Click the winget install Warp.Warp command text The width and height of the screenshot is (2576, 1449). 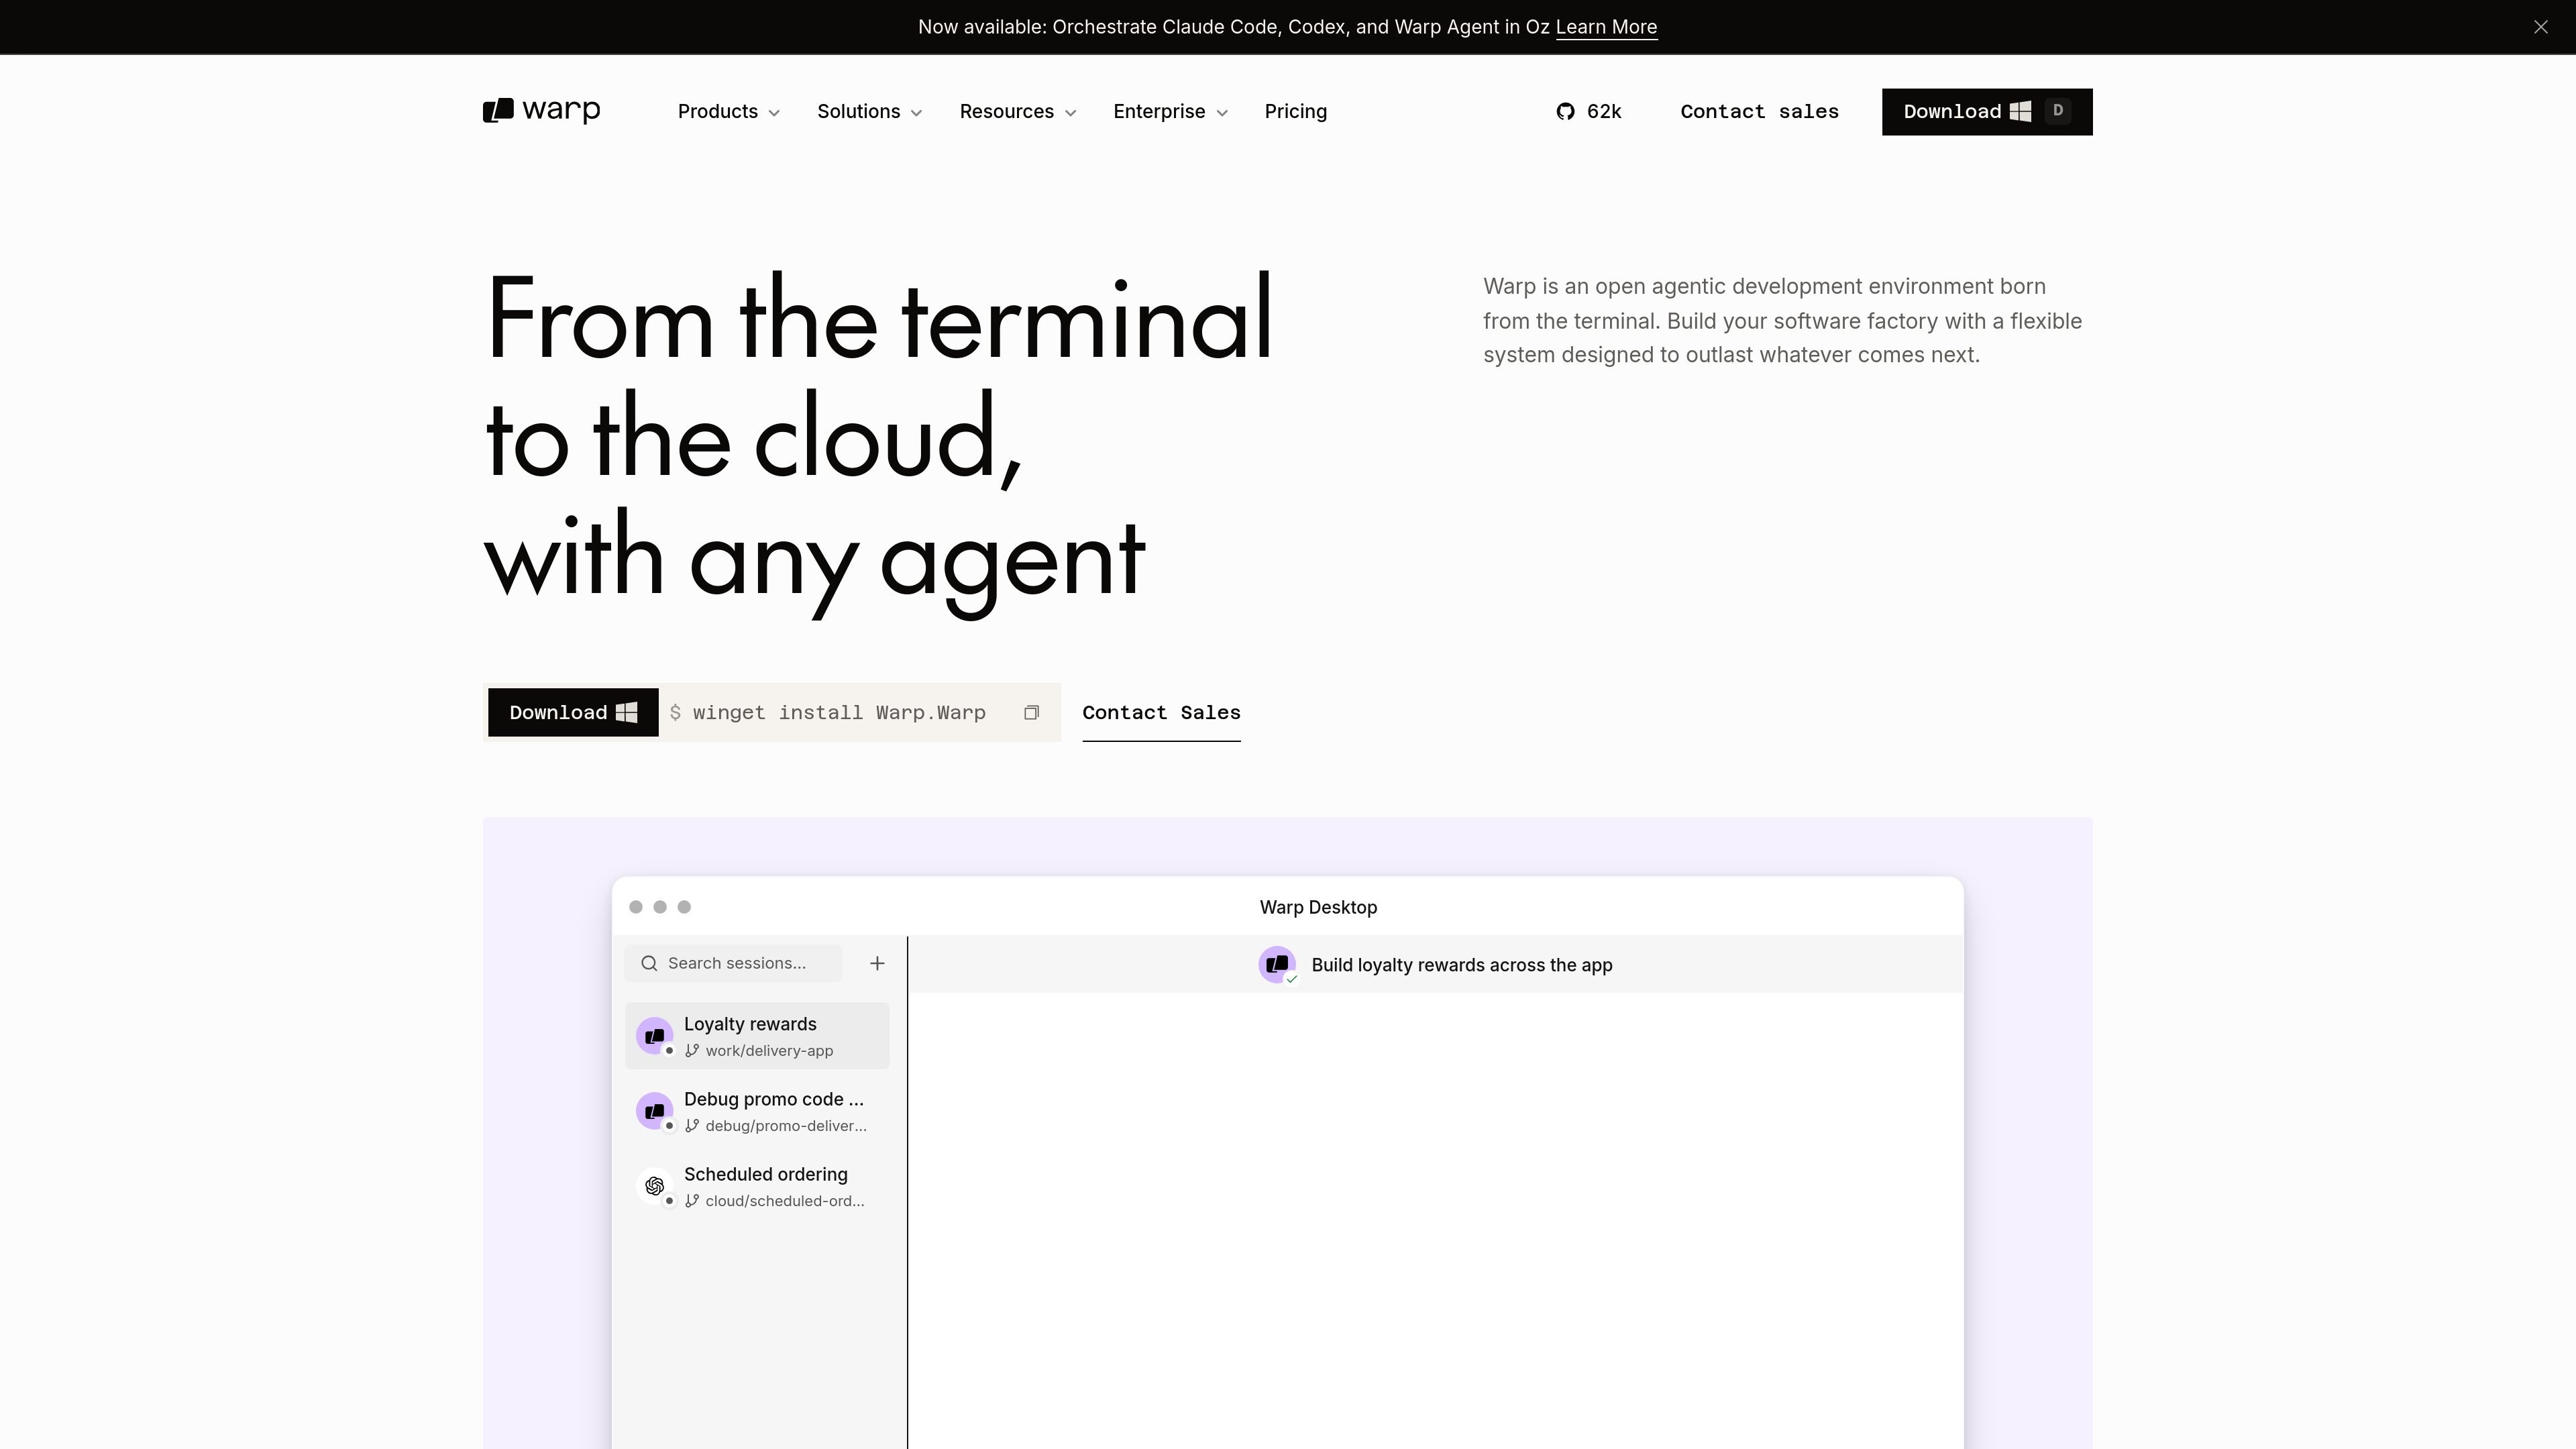click(839, 713)
